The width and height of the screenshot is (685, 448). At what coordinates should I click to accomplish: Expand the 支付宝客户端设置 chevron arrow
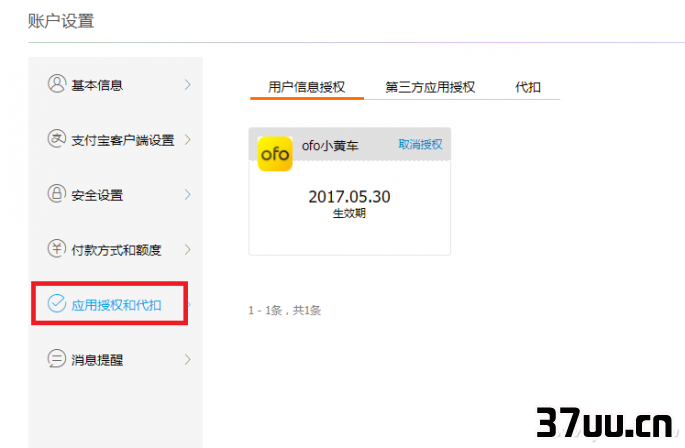tap(188, 139)
